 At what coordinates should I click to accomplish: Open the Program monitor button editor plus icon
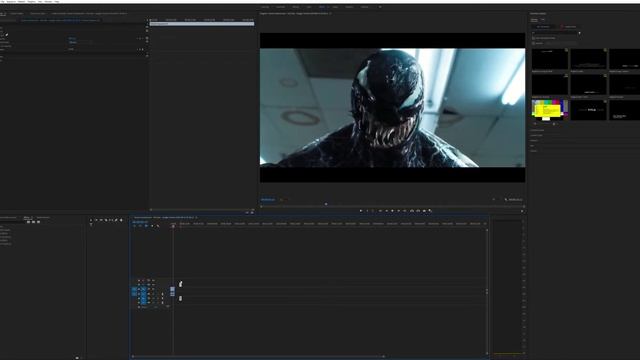[522, 211]
